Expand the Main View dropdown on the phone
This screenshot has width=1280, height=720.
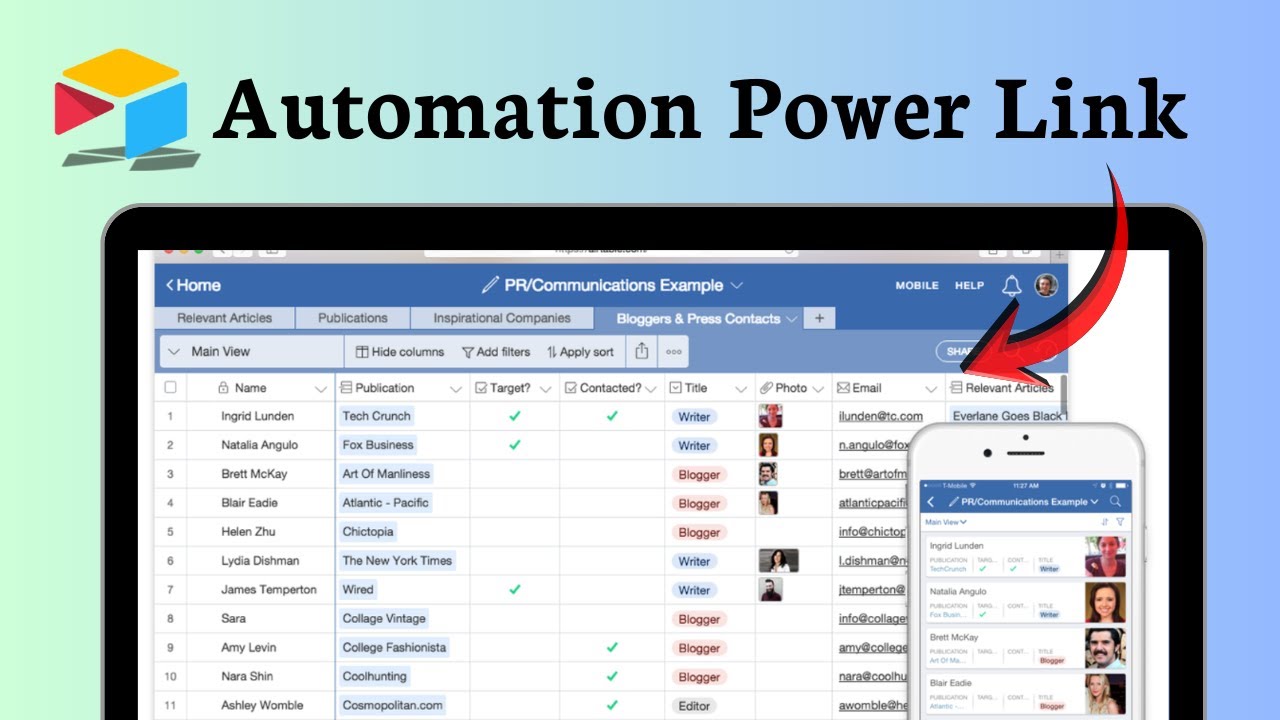[946, 522]
